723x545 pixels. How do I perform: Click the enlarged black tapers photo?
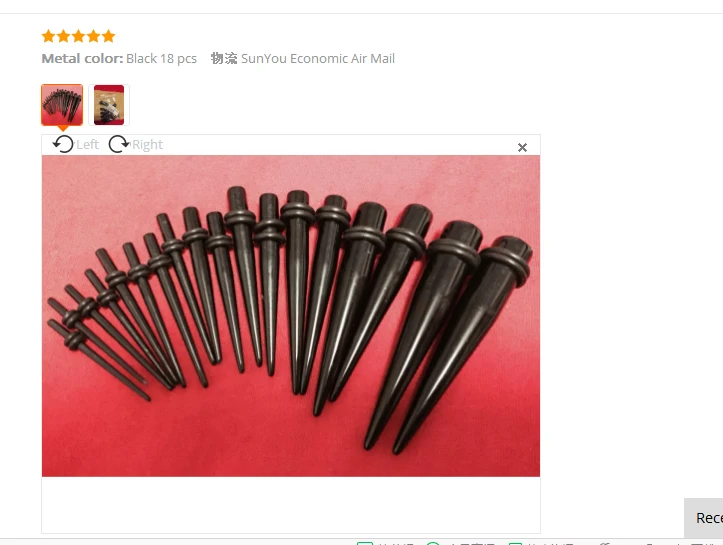(291, 316)
